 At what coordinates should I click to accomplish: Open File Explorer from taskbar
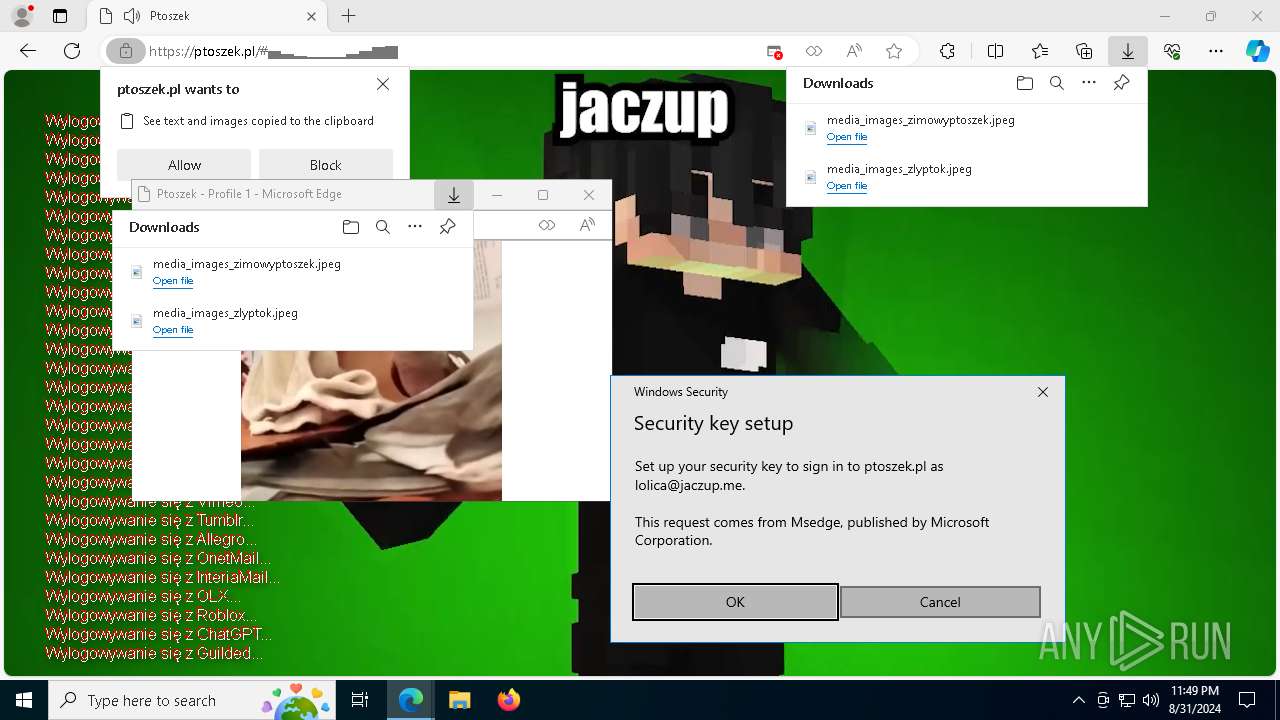coord(459,700)
